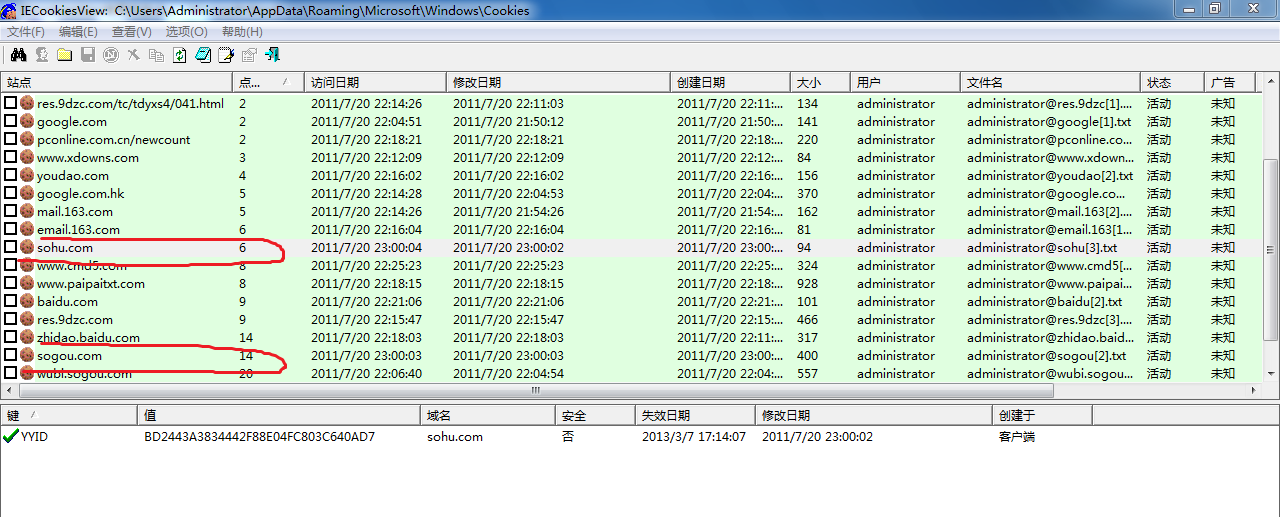This screenshot has width=1280, height=517.
Task: Click the binoculars Find toolbar icon
Action: [x=18, y=55]
